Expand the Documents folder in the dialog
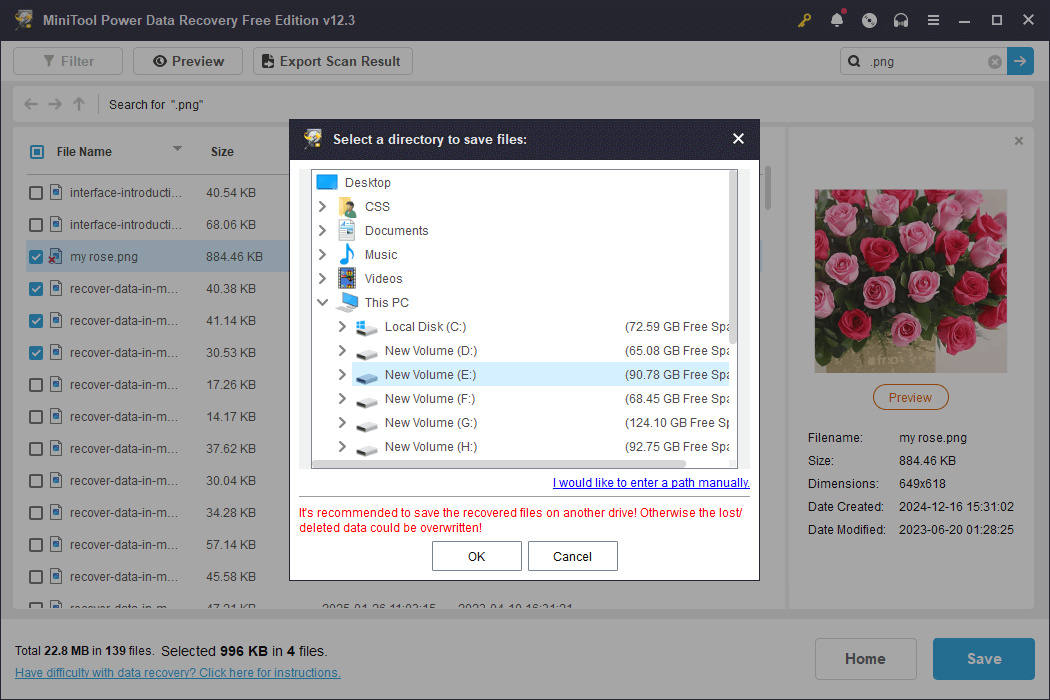 [x=323, y=230]
